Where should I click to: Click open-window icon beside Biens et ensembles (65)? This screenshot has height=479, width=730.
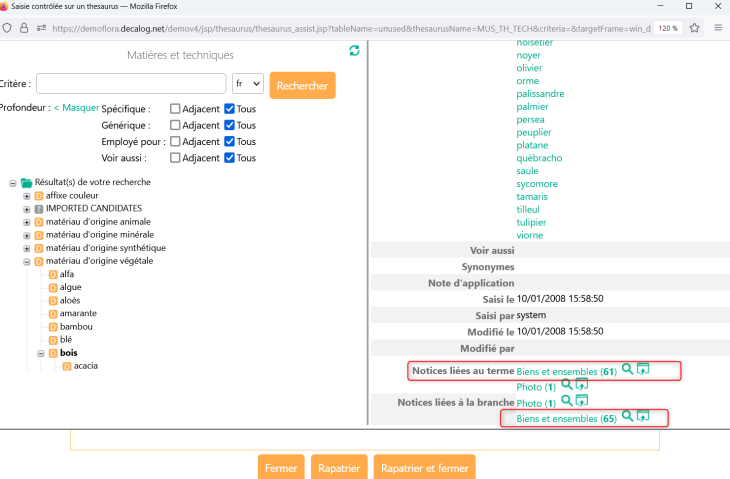coord(643,416)
